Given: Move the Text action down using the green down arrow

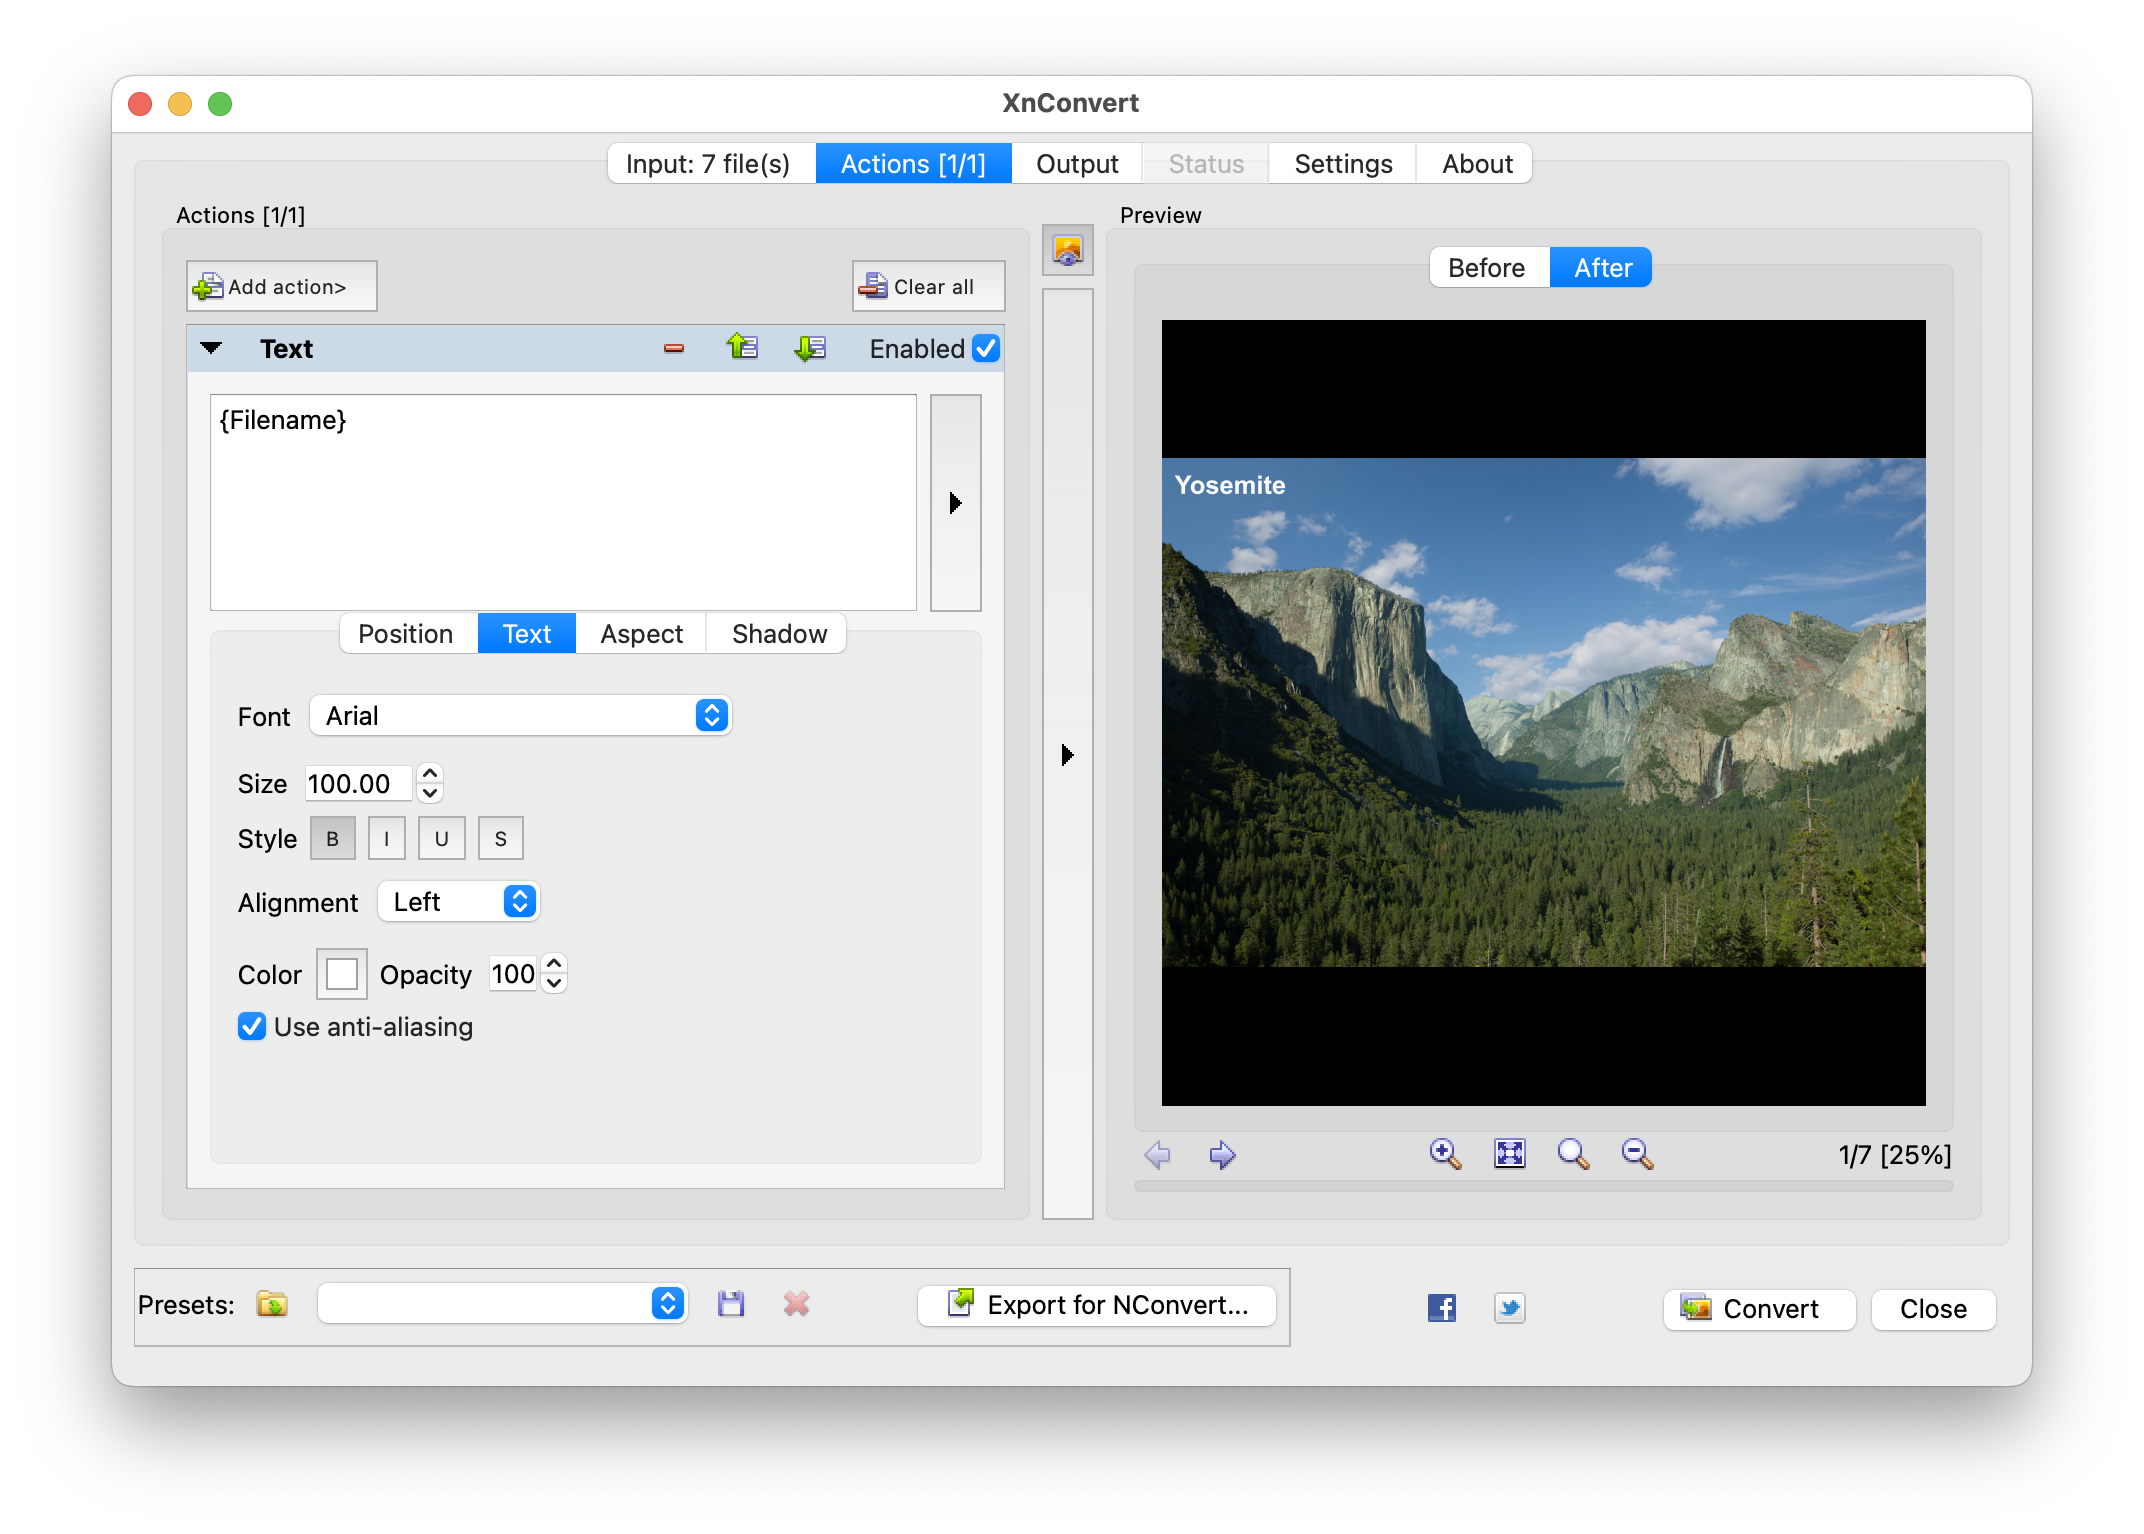Looking at the screenshot, I should [809, 348].
